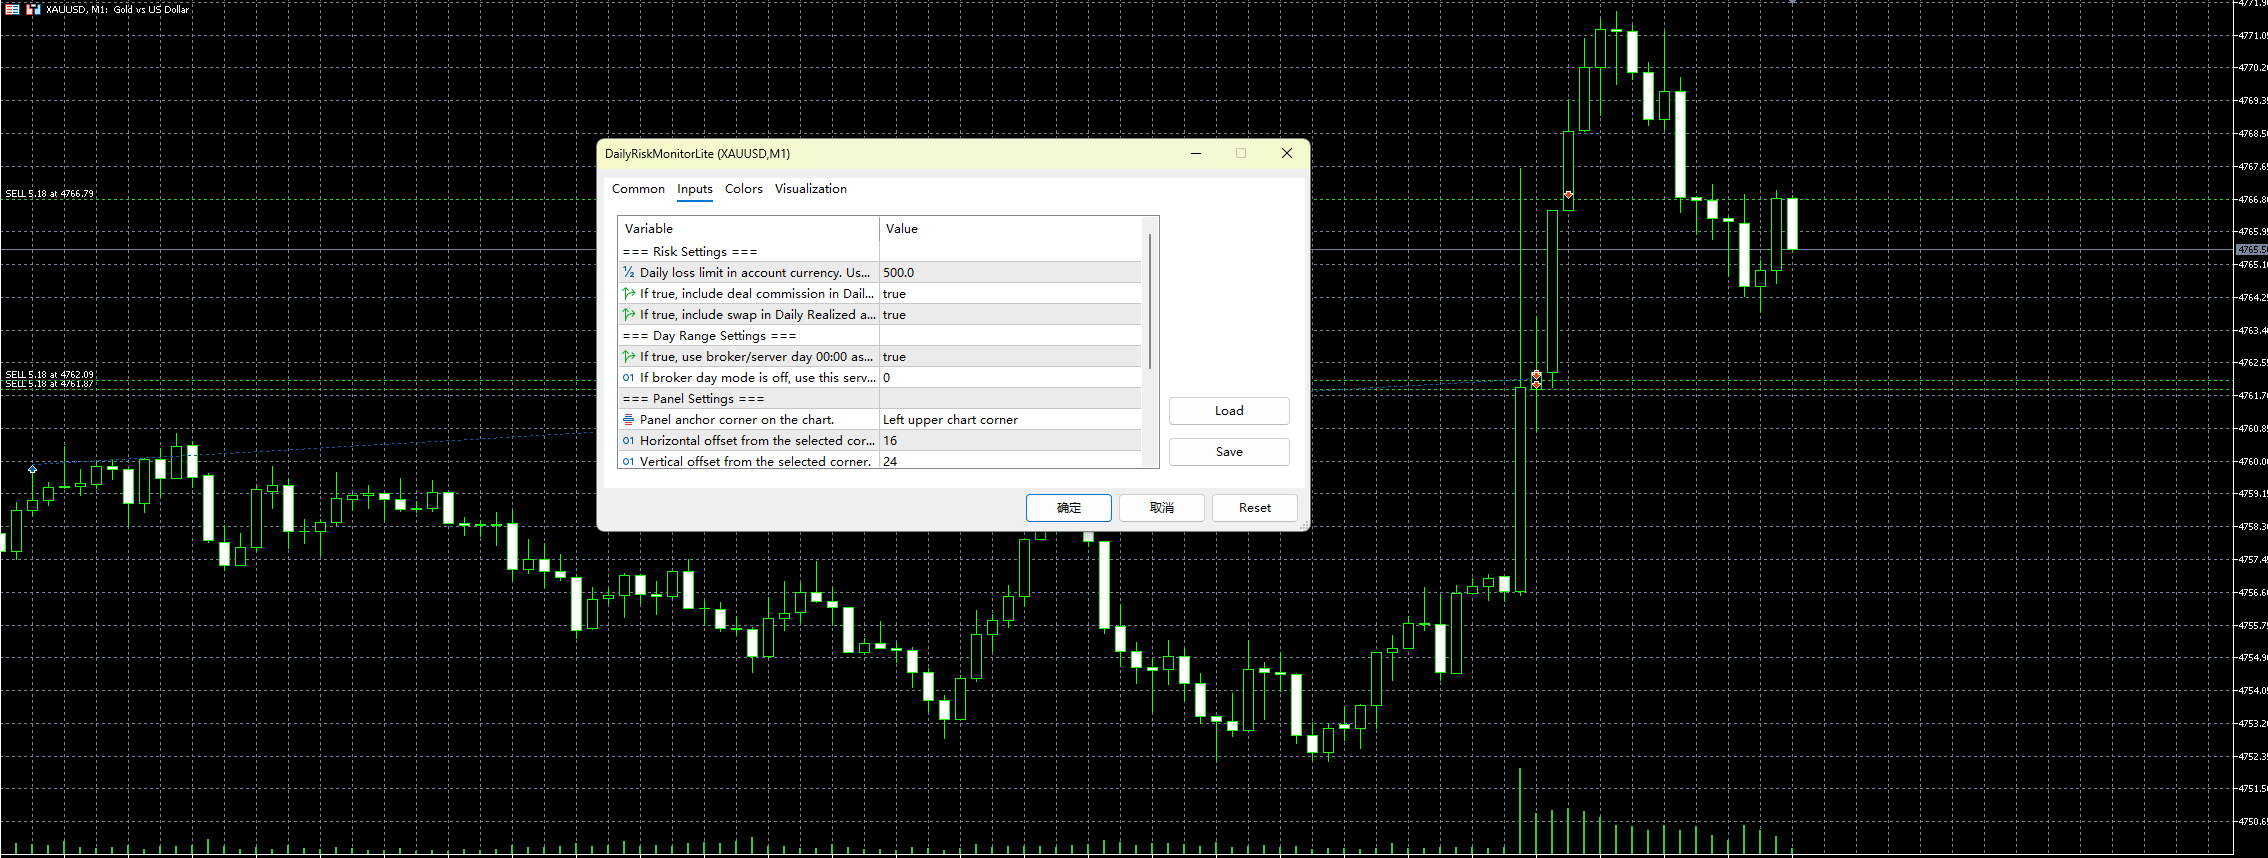
Task: Click the Reset button
Action: pyautogui.click(x=1255, y=508)
